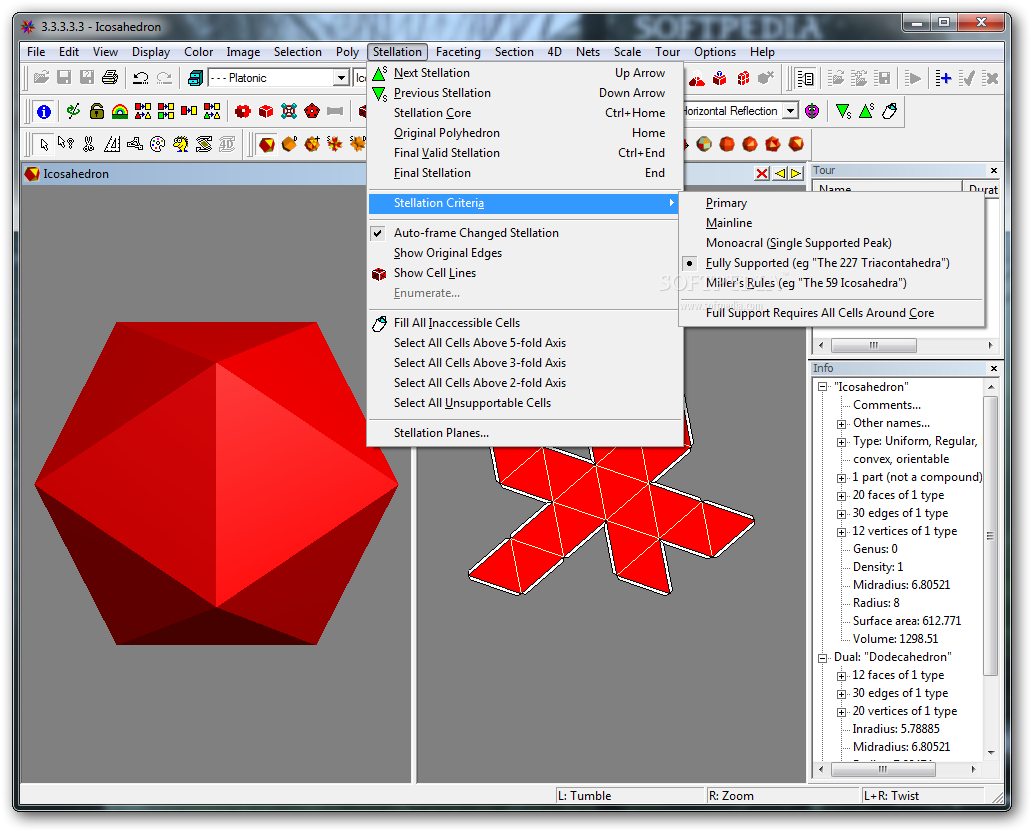Click the magenta face symmetry icon

pyautogui.click(x=812, y=111)
